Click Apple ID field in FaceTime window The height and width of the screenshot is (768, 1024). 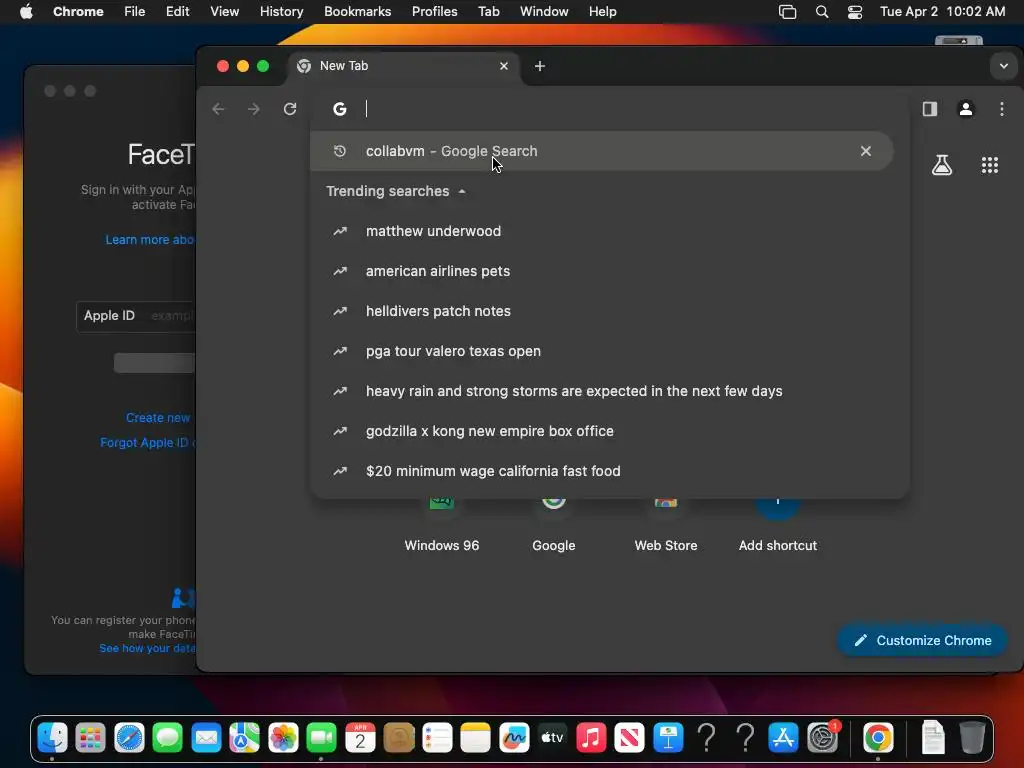[x=136, y=316]
